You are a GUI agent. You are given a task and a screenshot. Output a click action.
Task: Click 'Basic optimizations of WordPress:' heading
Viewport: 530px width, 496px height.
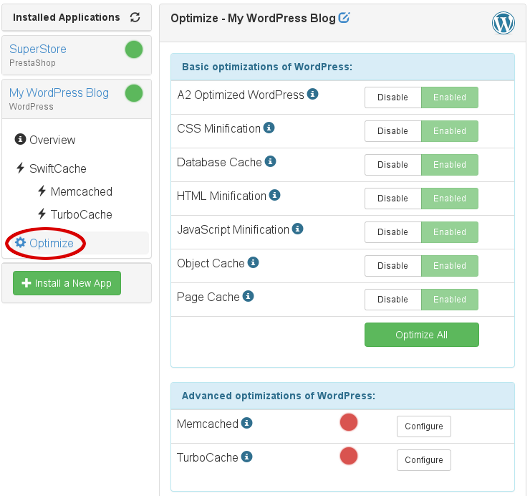click(267, 67)
